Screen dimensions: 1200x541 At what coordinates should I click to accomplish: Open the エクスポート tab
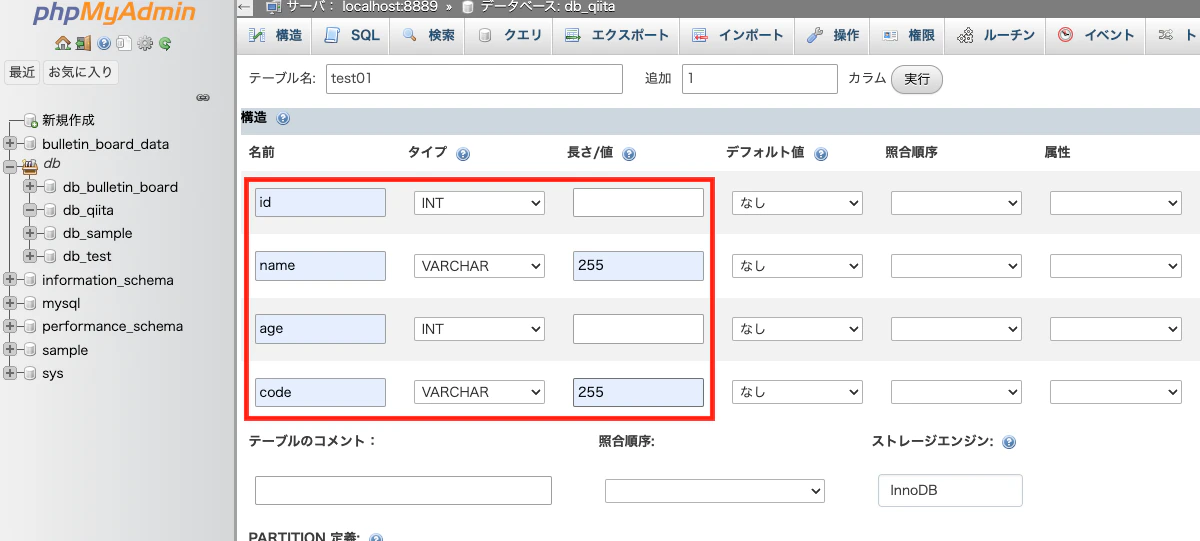click(616, 35)
